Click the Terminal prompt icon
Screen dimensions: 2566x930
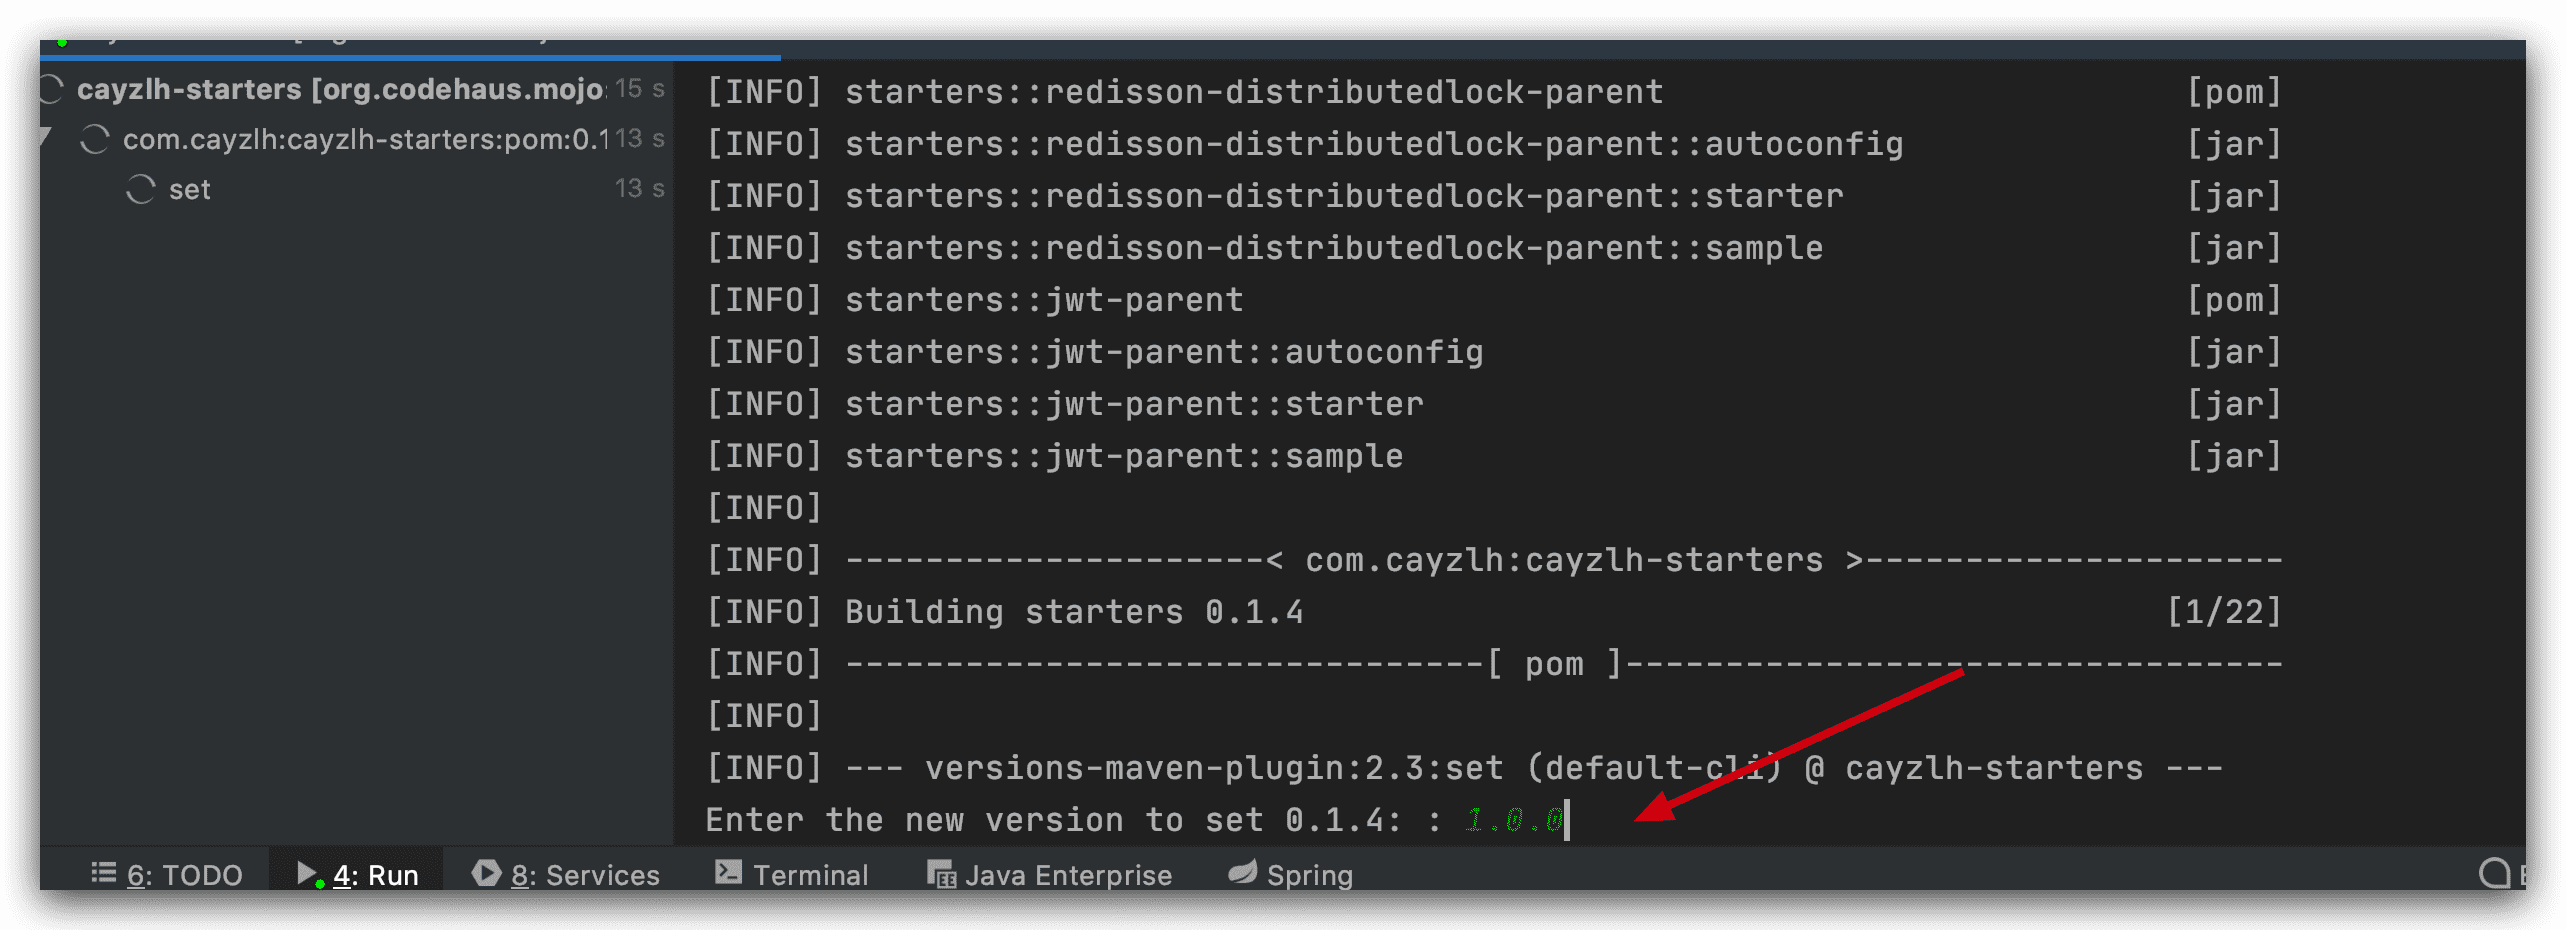tap(729, 873)
